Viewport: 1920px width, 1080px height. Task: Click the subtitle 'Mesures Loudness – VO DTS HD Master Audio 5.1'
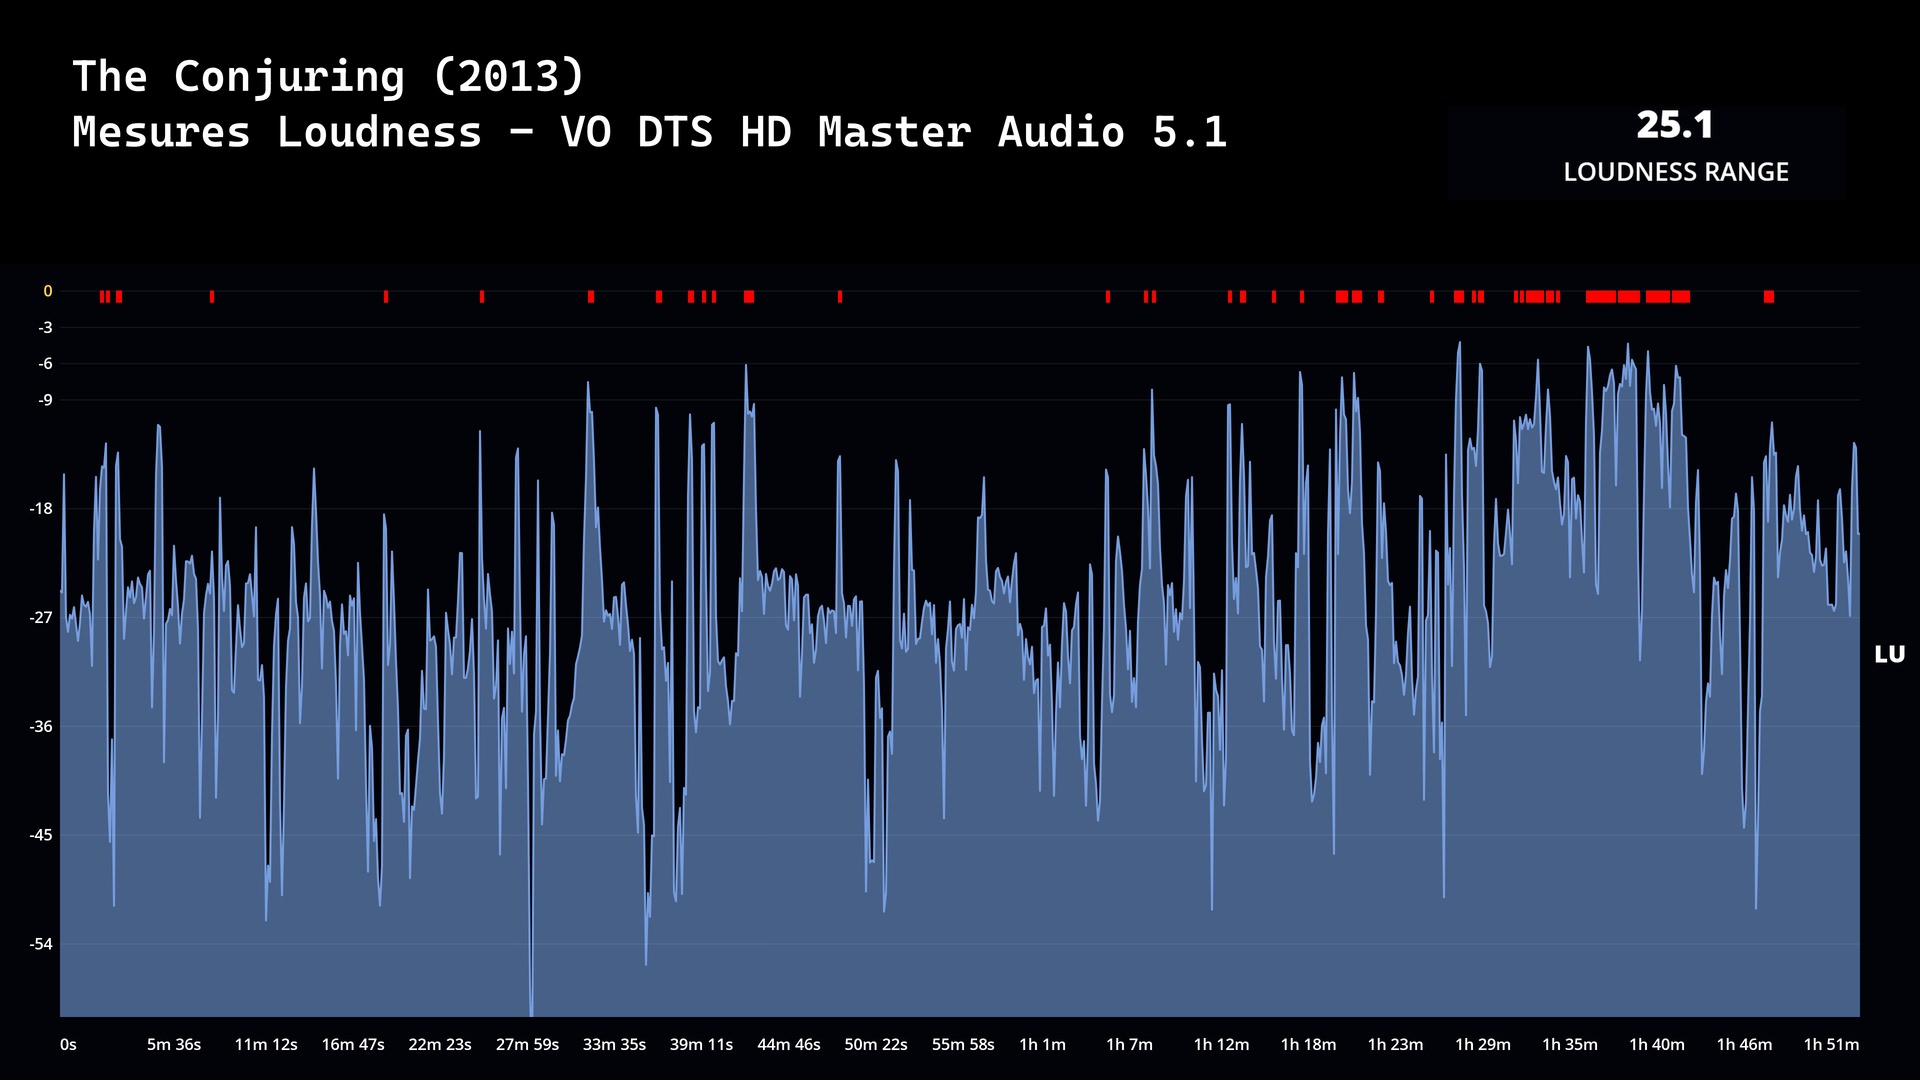649,132
